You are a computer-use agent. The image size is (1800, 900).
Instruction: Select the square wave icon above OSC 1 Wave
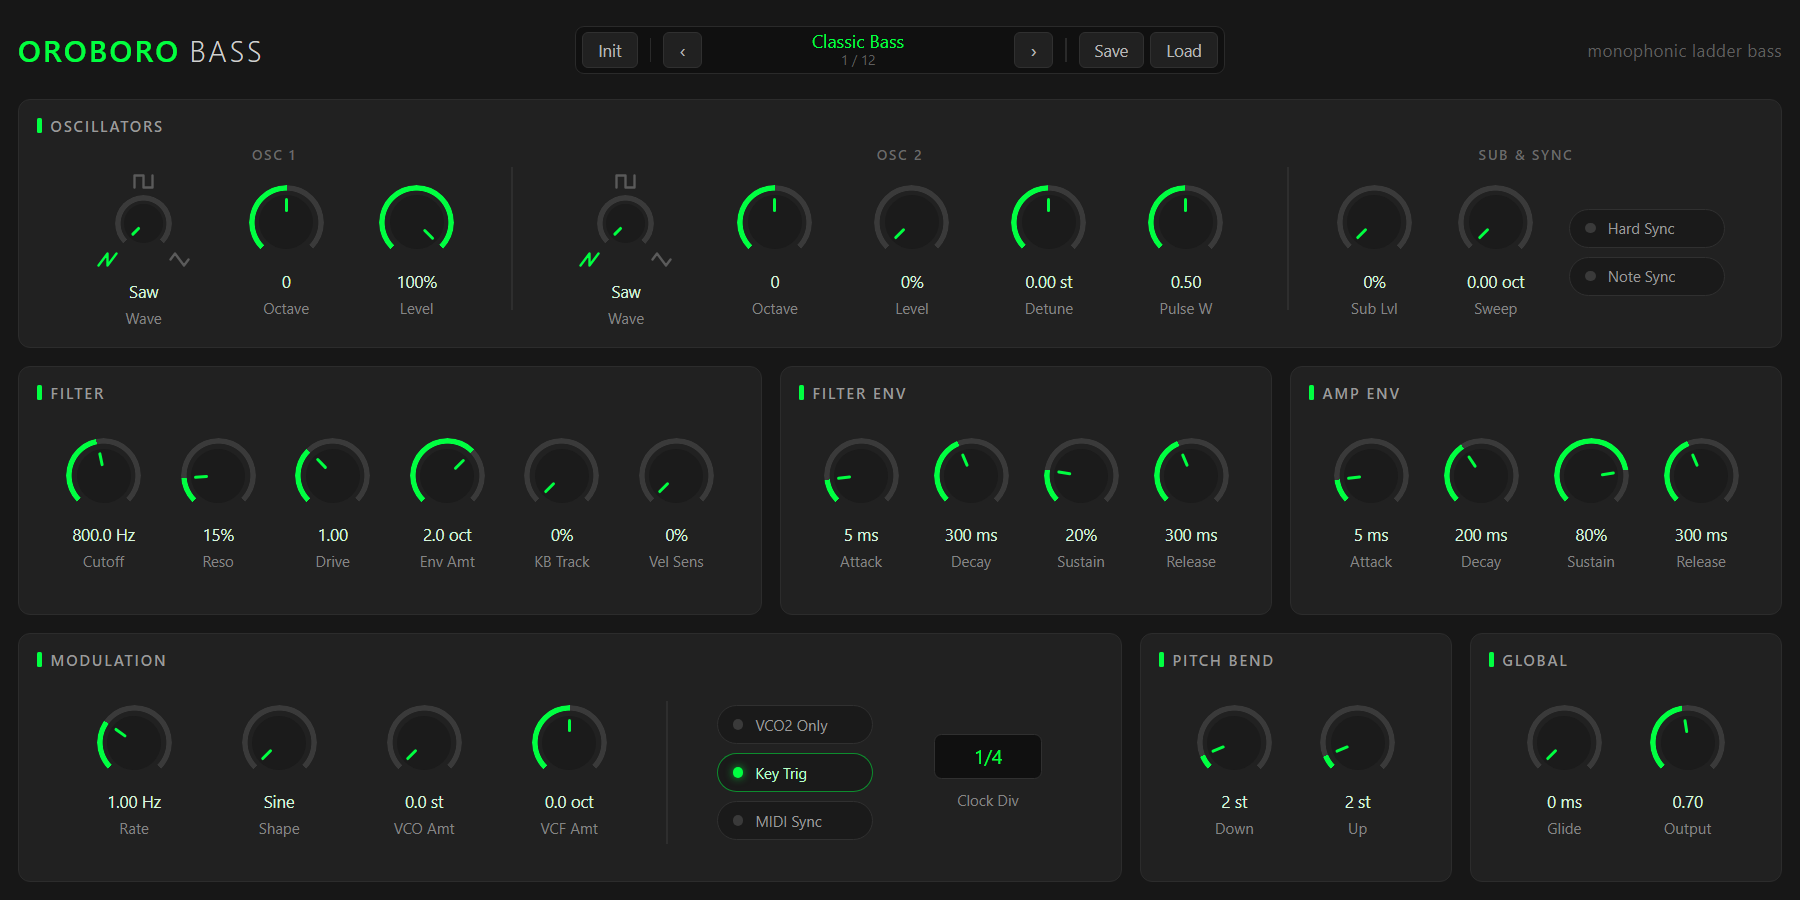click(x=143, y=181)
